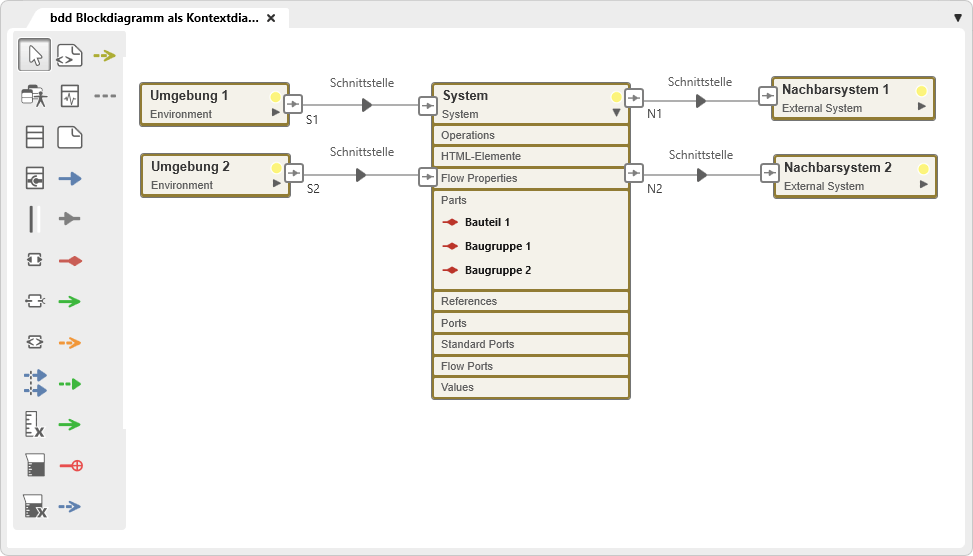Close the bdd Blockdiagramm tab
The width and height of the screenshot is (973, 556).
pos(271,18)
